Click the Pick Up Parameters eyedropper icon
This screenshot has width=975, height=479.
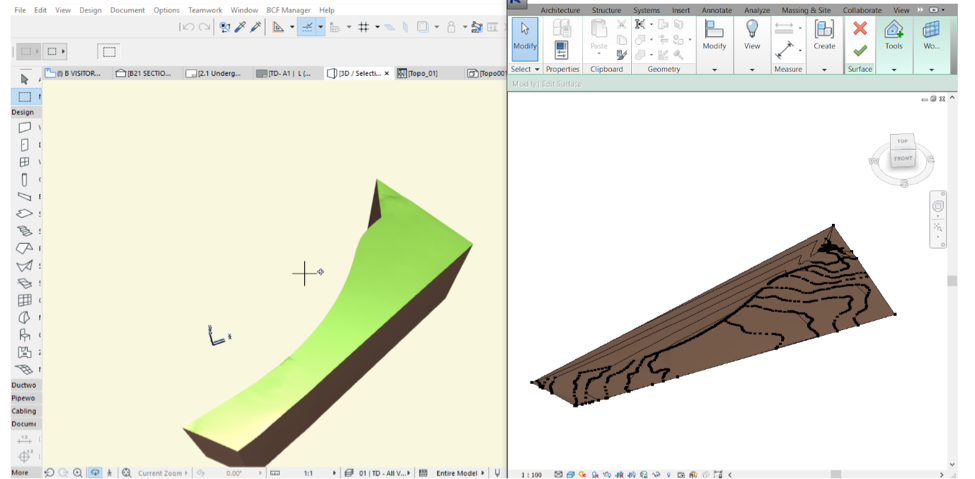coord(240,27)
